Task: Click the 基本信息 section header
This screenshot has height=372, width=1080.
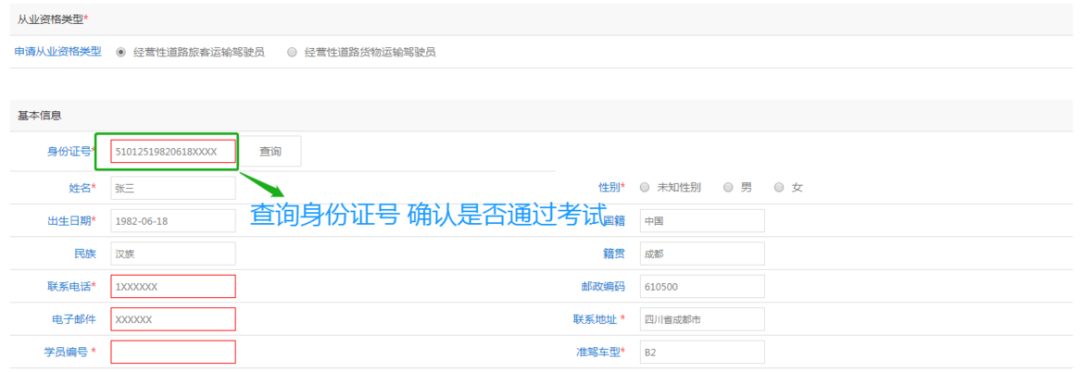Action: coord(39,116)
